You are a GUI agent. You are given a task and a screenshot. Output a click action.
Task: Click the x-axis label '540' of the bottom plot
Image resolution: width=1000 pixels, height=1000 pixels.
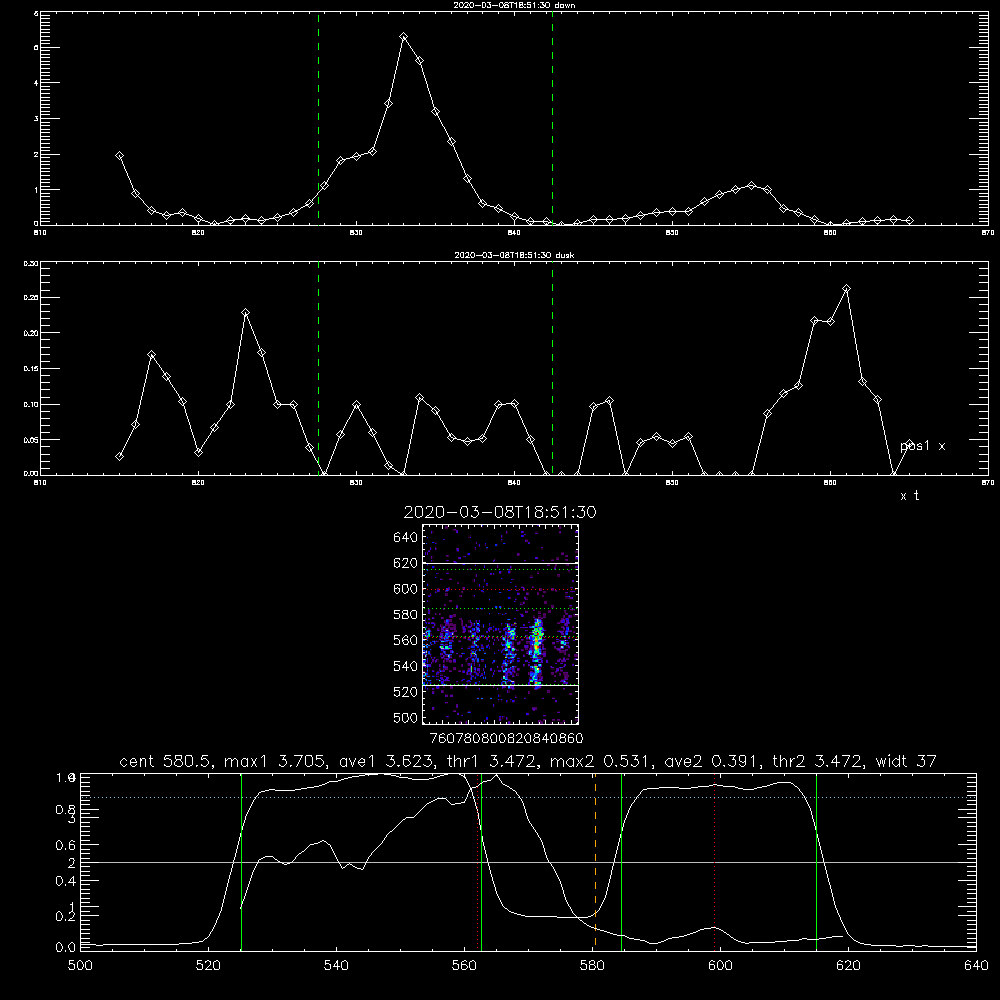point(336,966)
